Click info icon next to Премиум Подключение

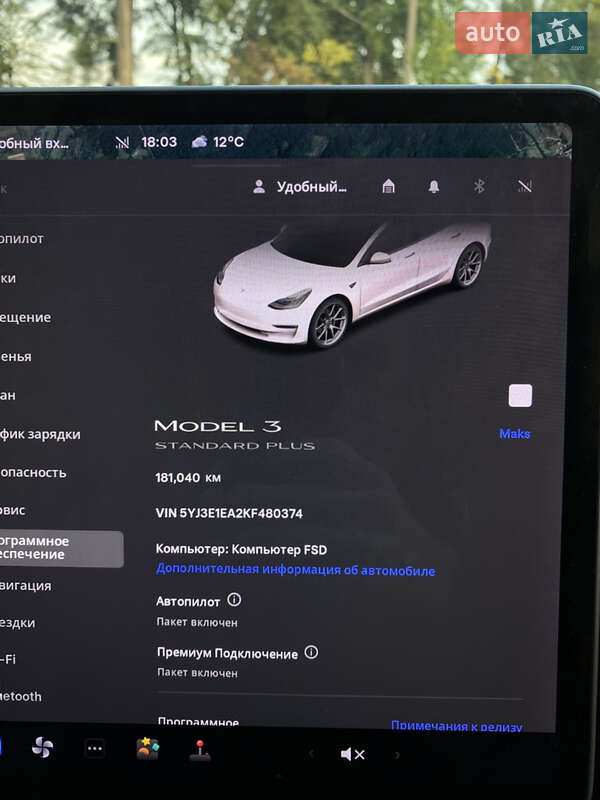(311, 652)
